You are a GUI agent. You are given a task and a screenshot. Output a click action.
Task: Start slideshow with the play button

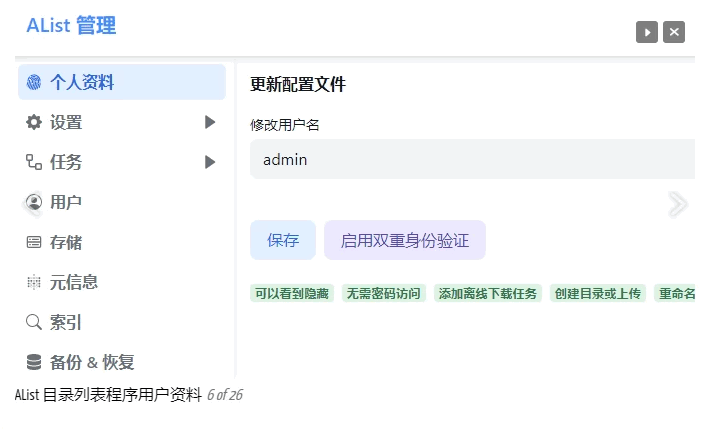(647, 32)
